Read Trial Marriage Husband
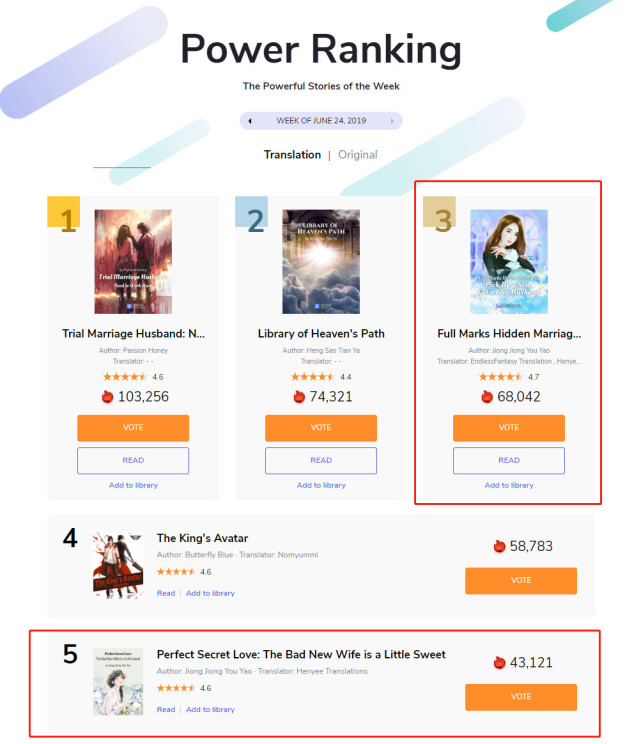The image size is (641, 744). pyautogui.click(x=133, y=460)
